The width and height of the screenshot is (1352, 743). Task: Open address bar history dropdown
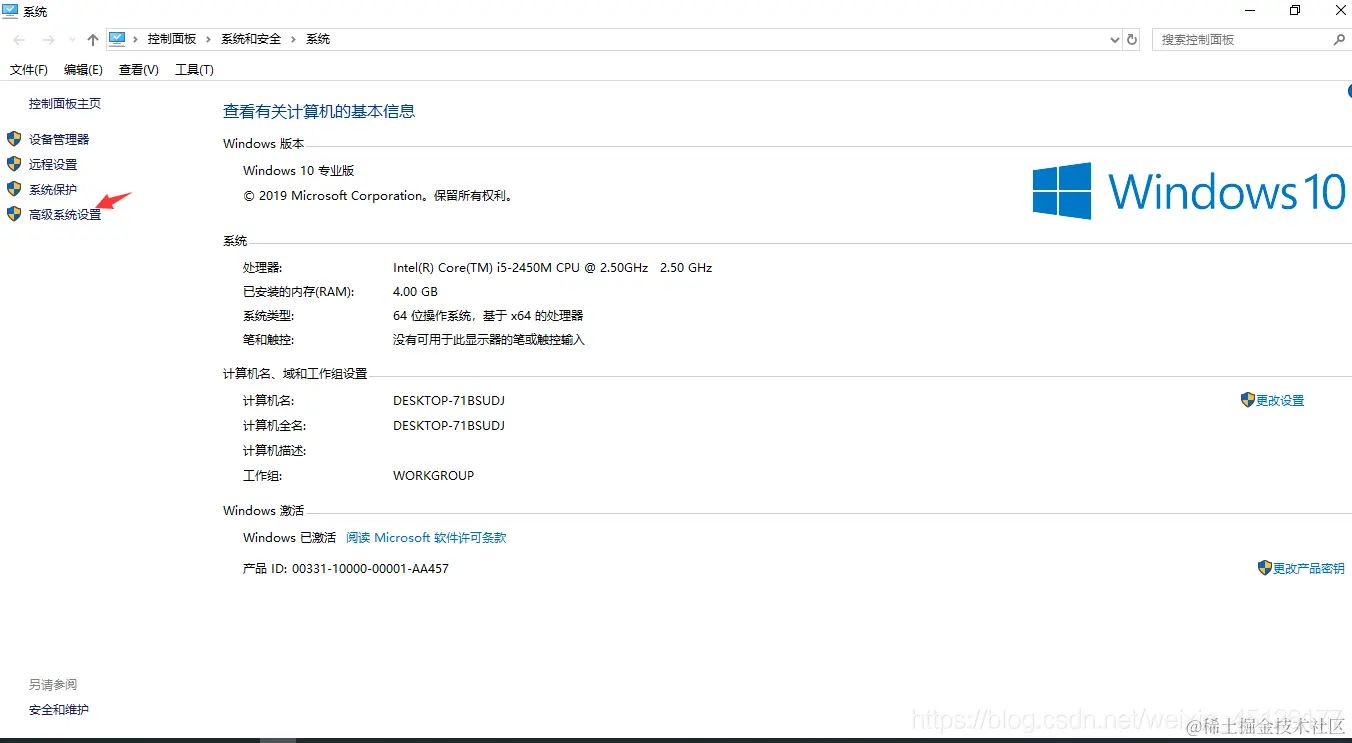coord(1116,40)
